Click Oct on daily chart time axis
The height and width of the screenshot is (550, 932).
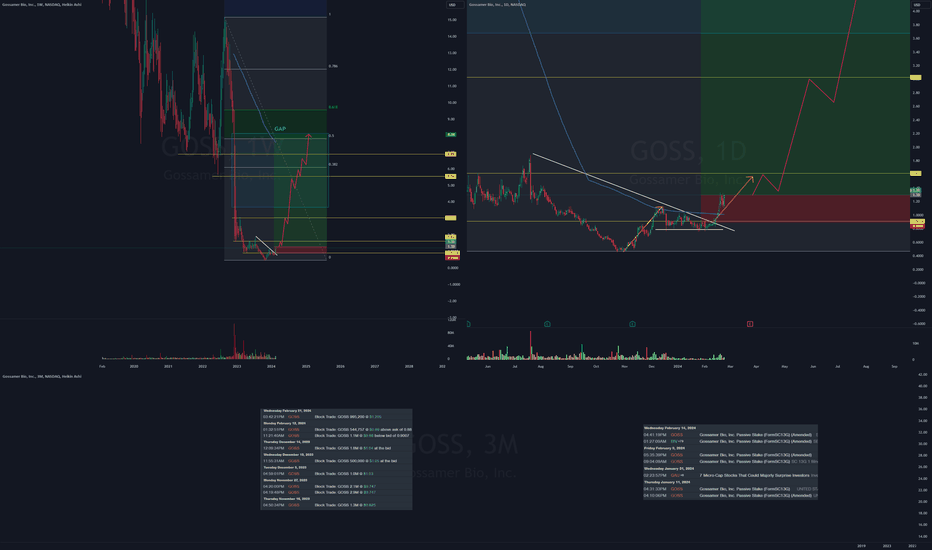[x=596, y=366]
